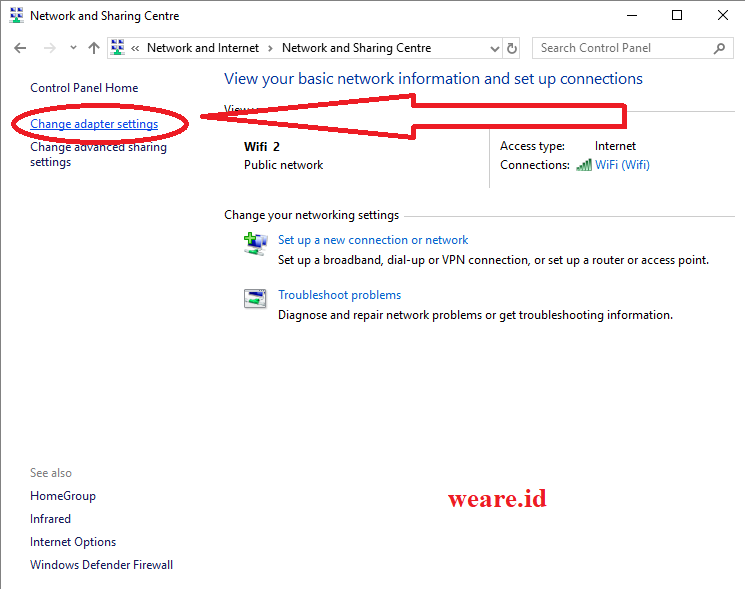
Task: Click the search magnifier icon
Action: pos(719,48)
